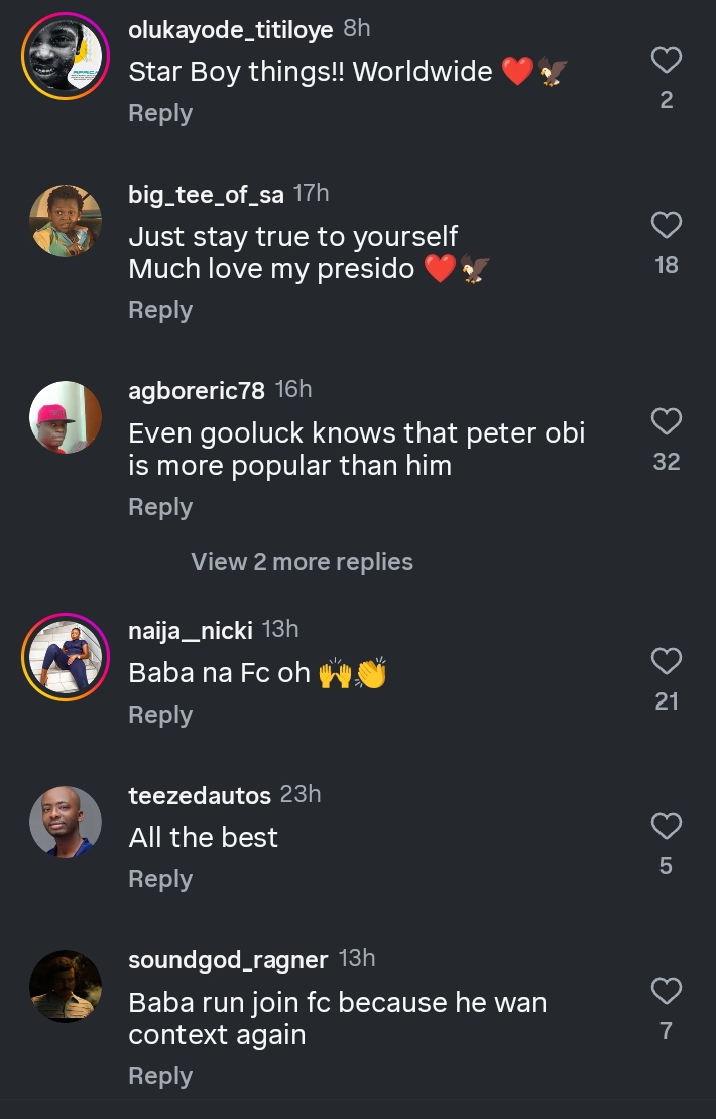Viewport: 716px width, 1119px height.
Task: Open teezedautos username link
Action: click(x=199, y=796)
